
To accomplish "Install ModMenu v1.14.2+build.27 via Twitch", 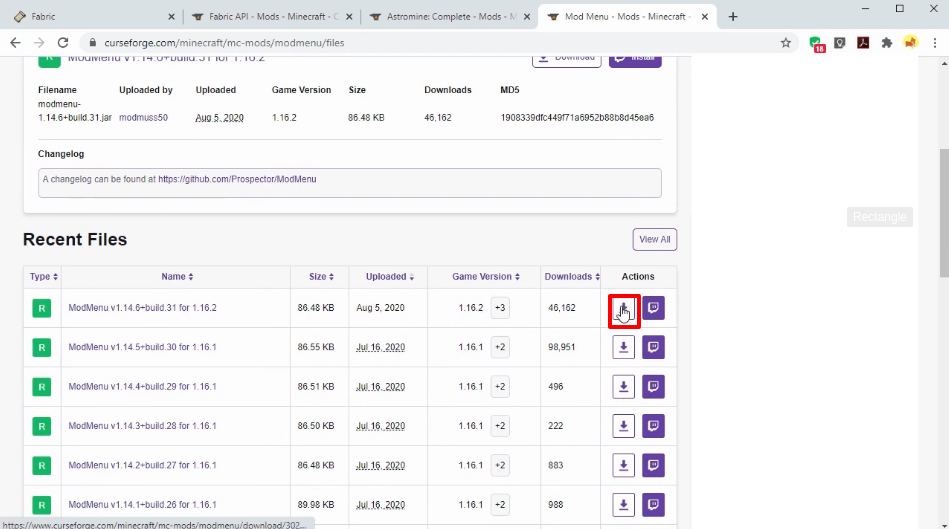I will pos(653,465).
